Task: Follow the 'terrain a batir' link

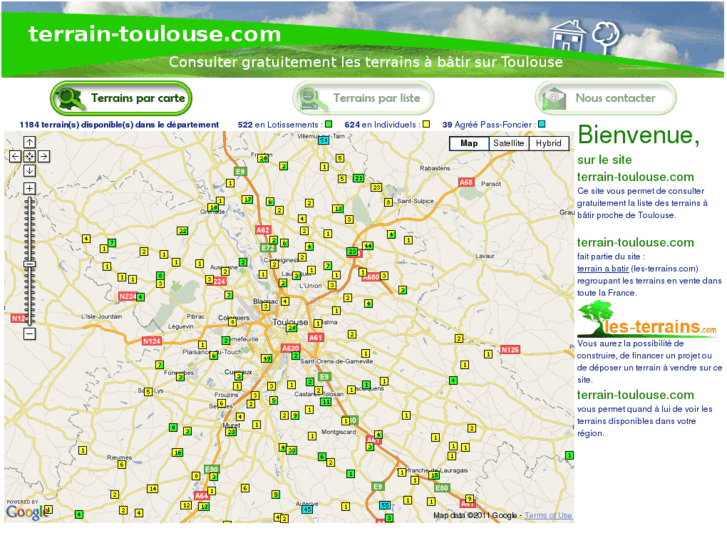Action: coord(602,269)
